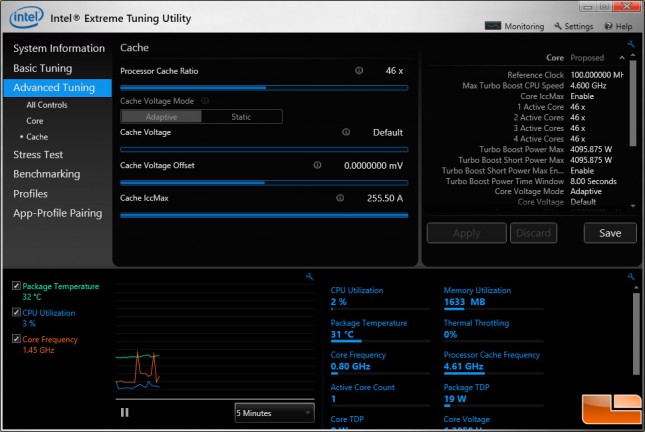Open Benchmarking section

click(46, 174)
